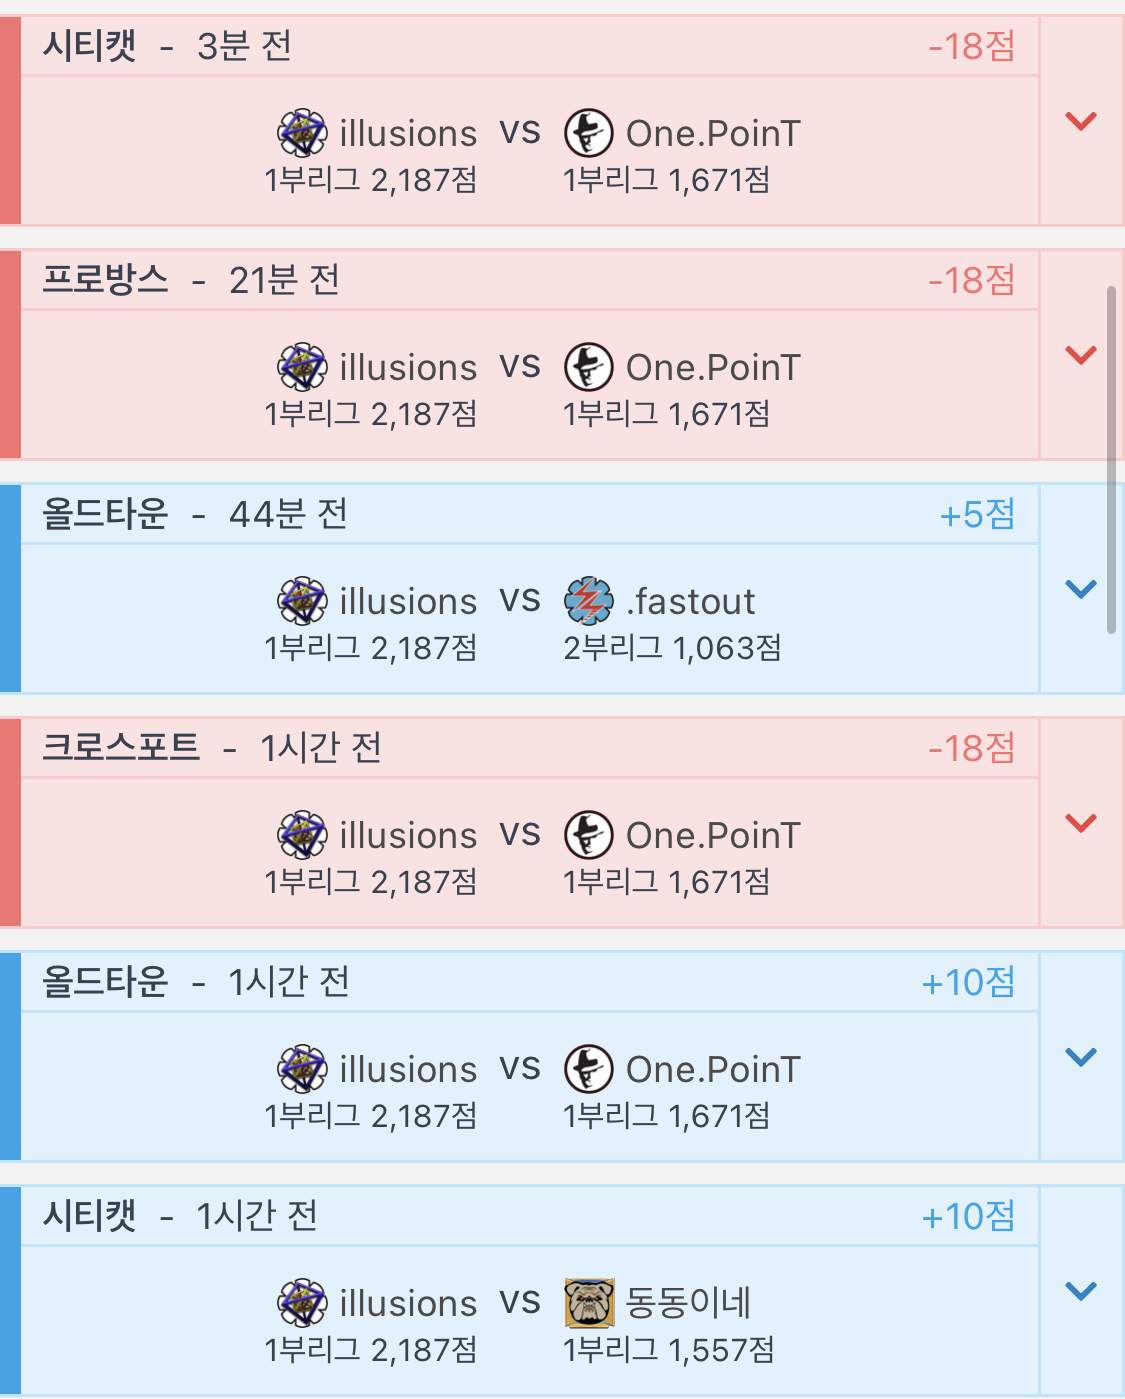Image resolution: width=1125 pixels, height=1399 pixels.
Task: Click the vertical scrollbar thumb
Action: tap(1111, 460)
